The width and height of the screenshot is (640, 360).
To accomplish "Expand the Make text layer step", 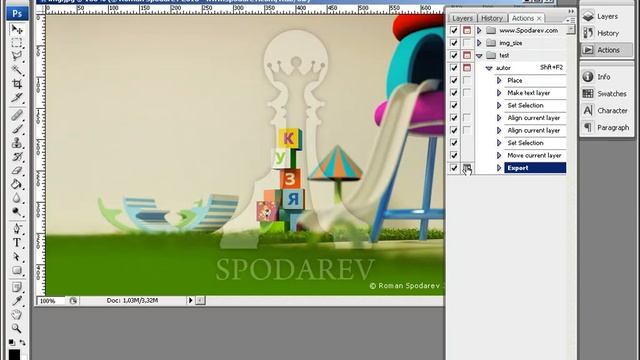I will [499, 93].
